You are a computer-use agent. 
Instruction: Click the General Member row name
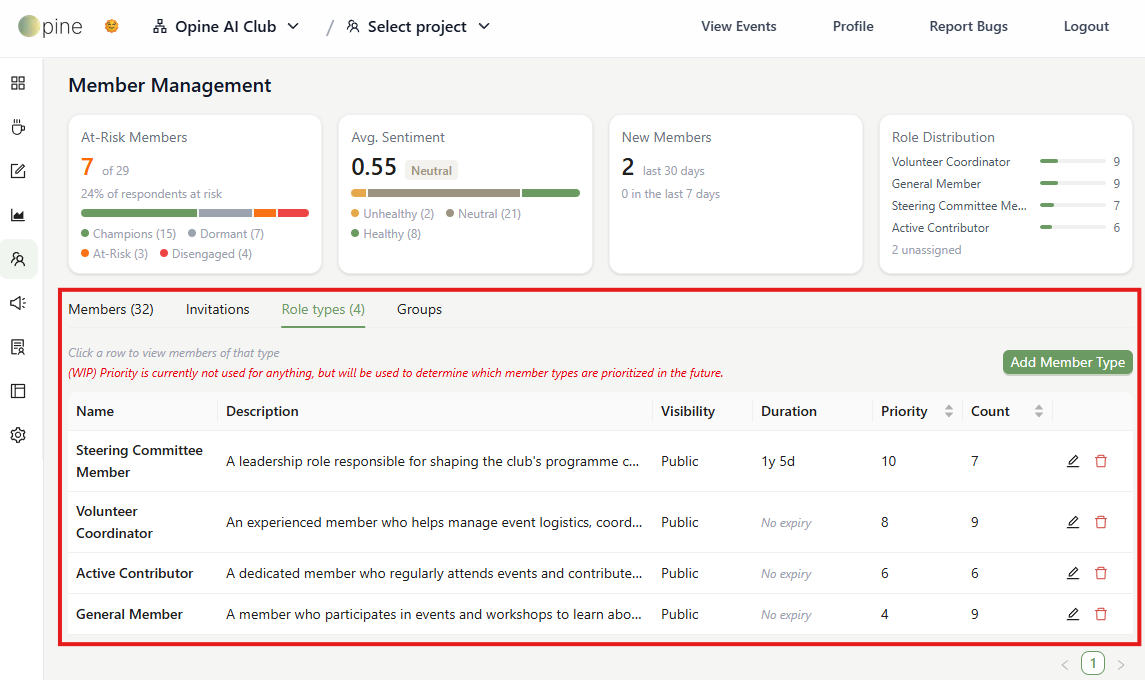coord(129,614)
